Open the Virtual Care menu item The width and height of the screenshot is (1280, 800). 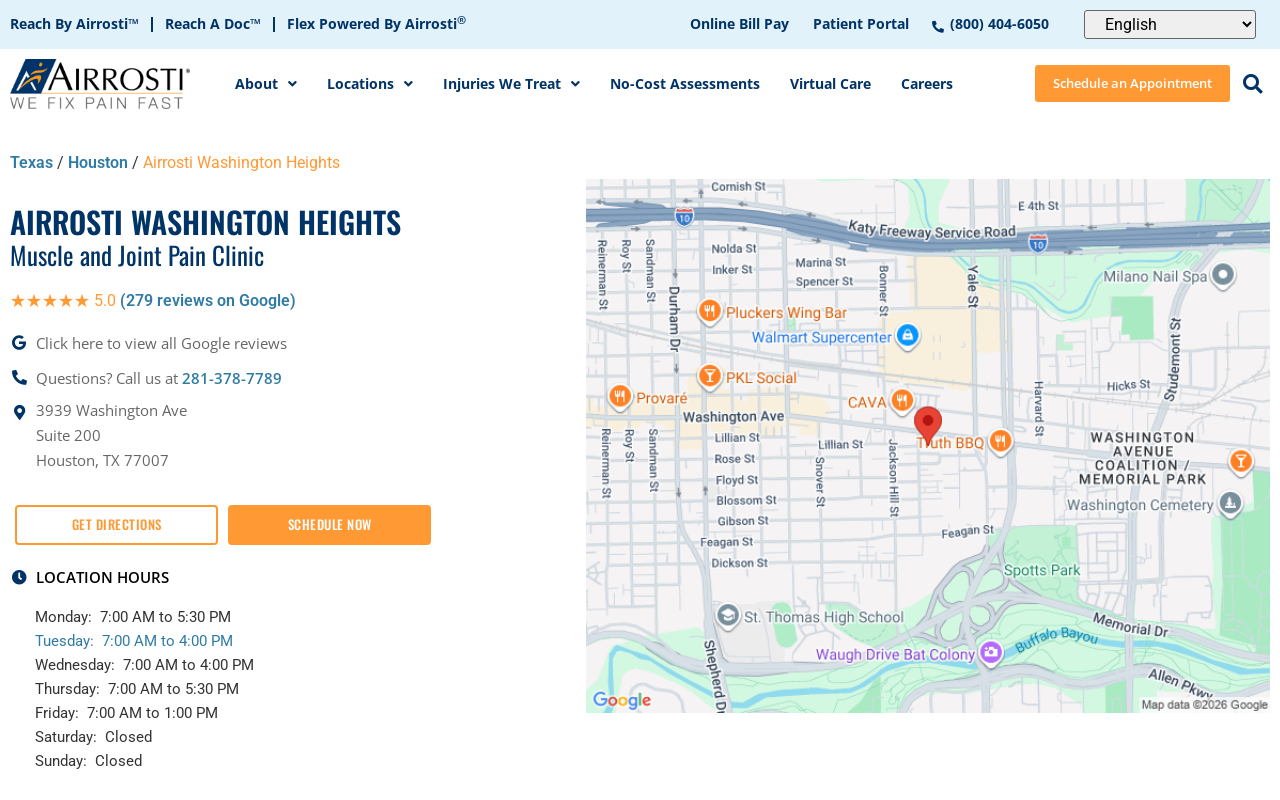830,84
